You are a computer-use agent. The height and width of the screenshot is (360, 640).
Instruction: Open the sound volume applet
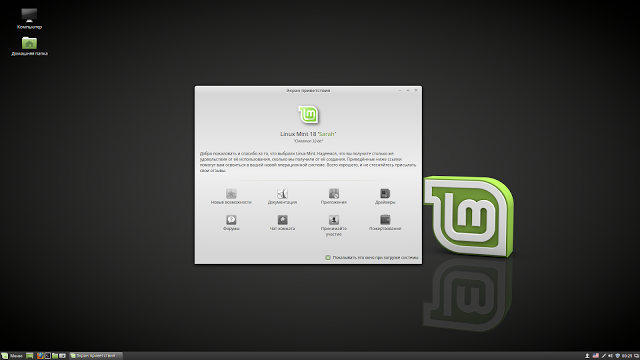pos(610,356)
